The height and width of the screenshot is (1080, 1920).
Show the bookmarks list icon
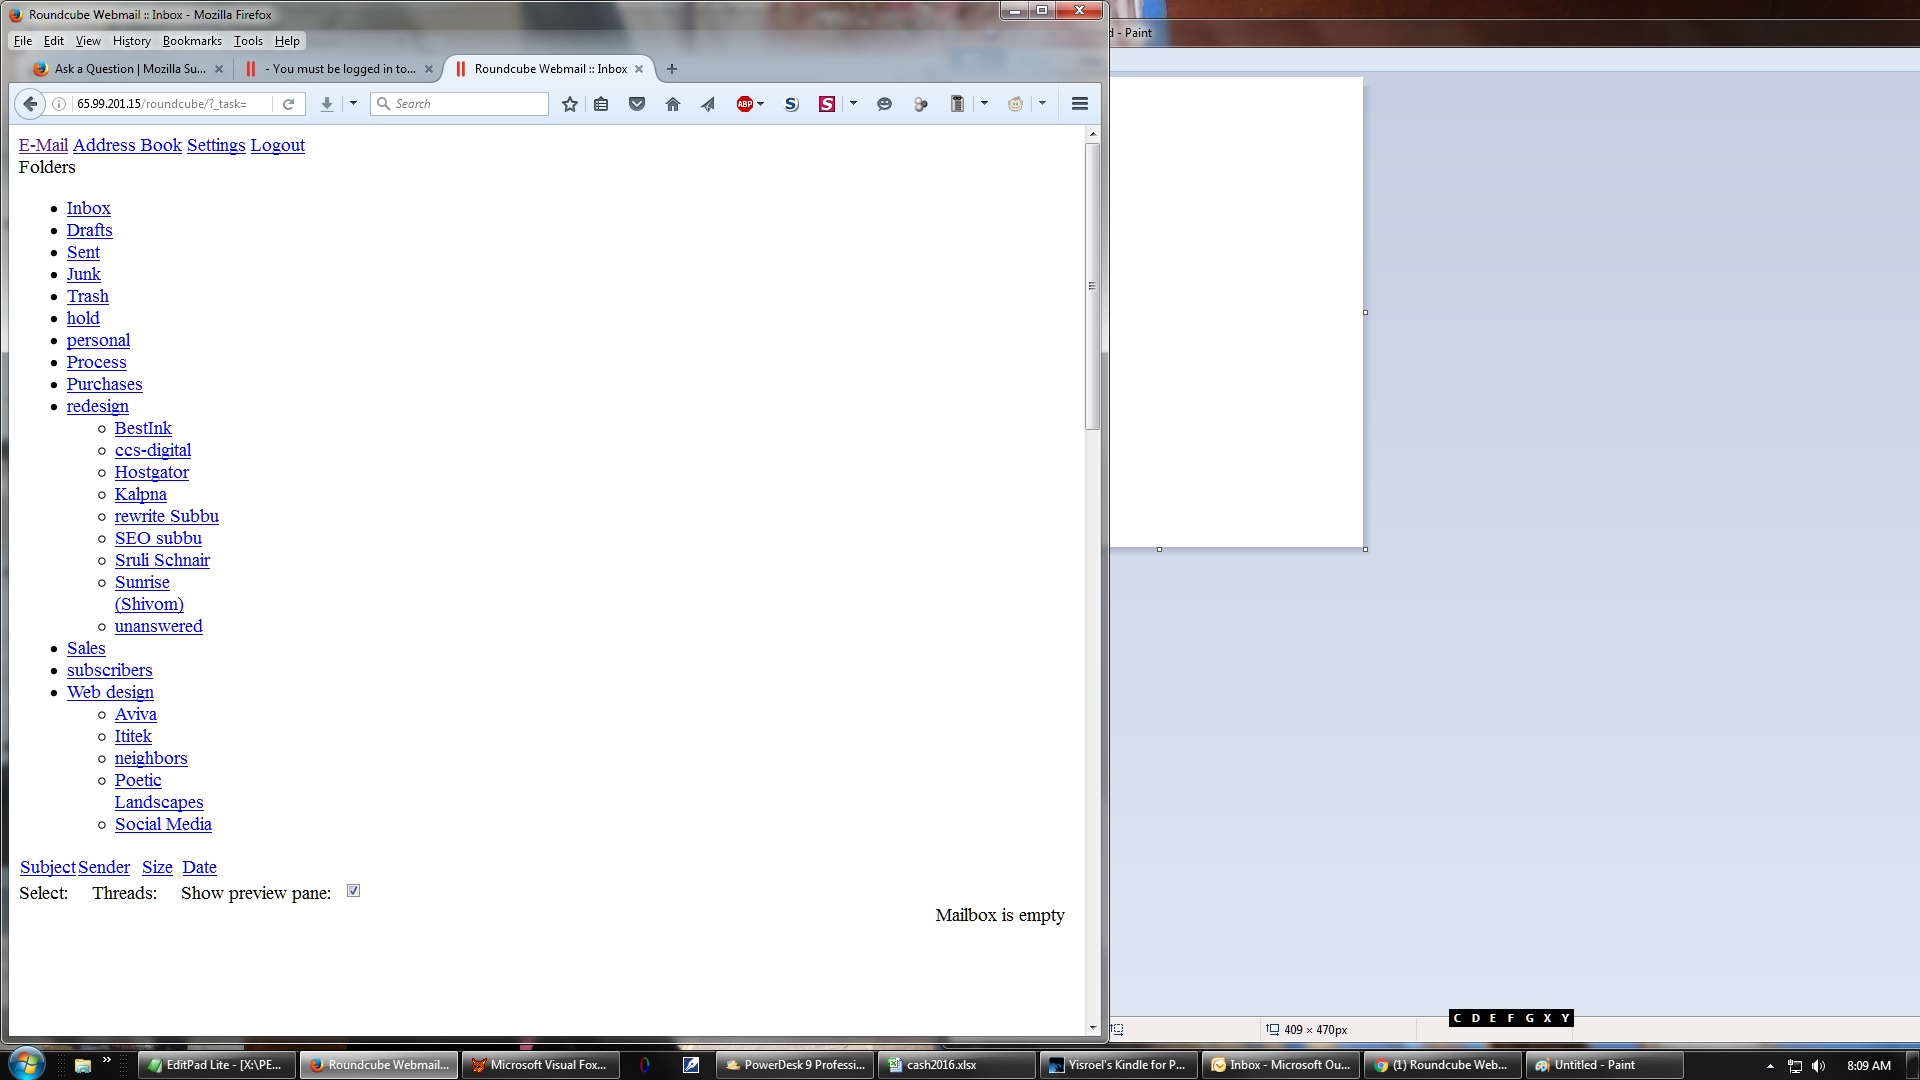[601, 104]
